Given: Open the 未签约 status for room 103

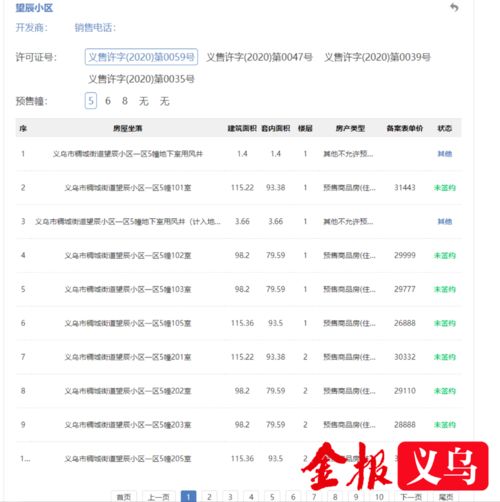Looking at the screenshot, I should (445, 289).
